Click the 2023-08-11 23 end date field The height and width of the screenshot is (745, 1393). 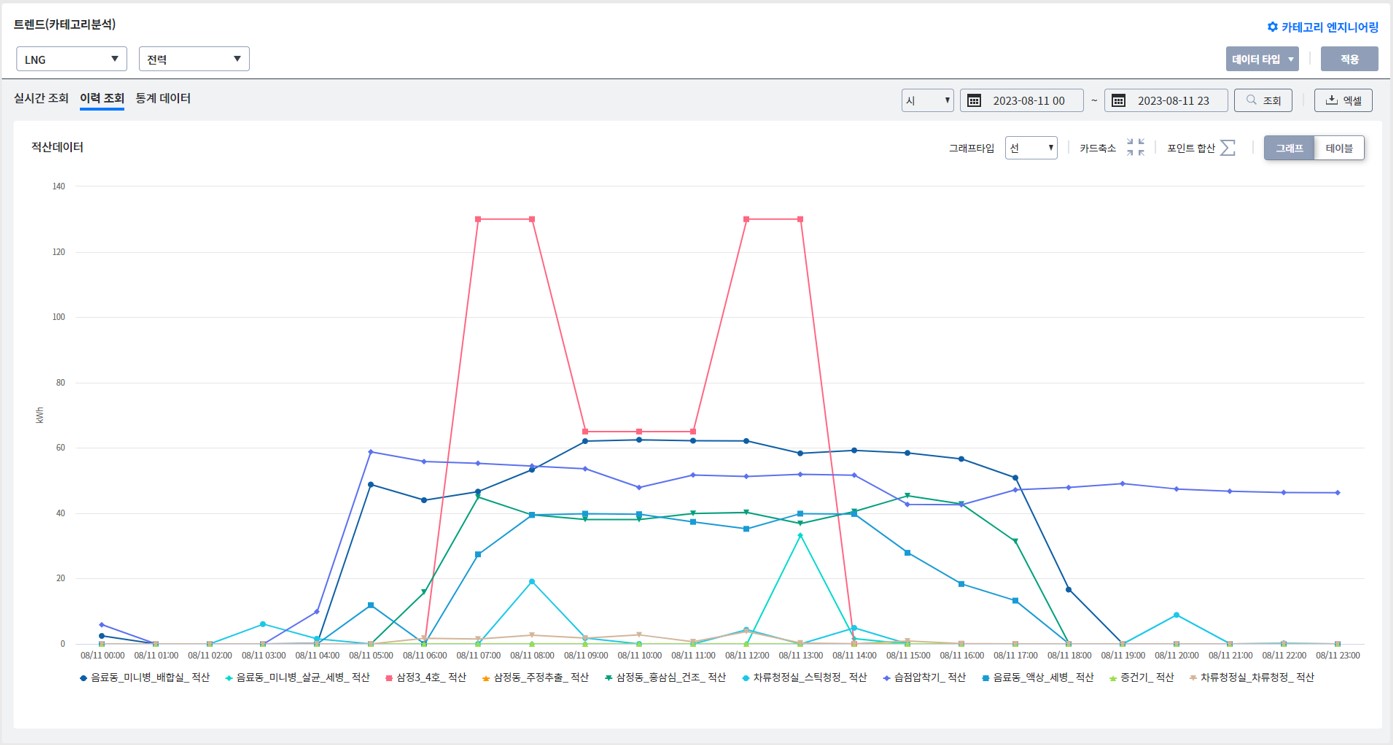1175,100
